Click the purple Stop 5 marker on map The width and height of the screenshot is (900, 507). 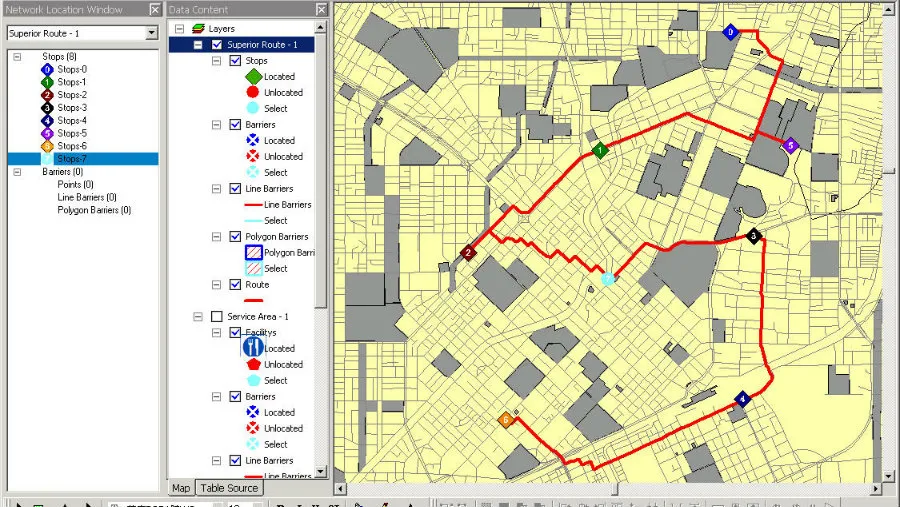click(791, 145)
